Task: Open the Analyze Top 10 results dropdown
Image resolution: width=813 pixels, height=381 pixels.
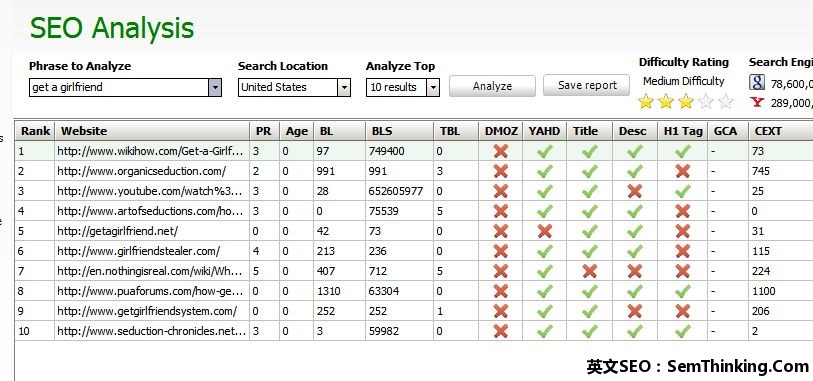Action: pyautogui.click(x=433, y=88)
